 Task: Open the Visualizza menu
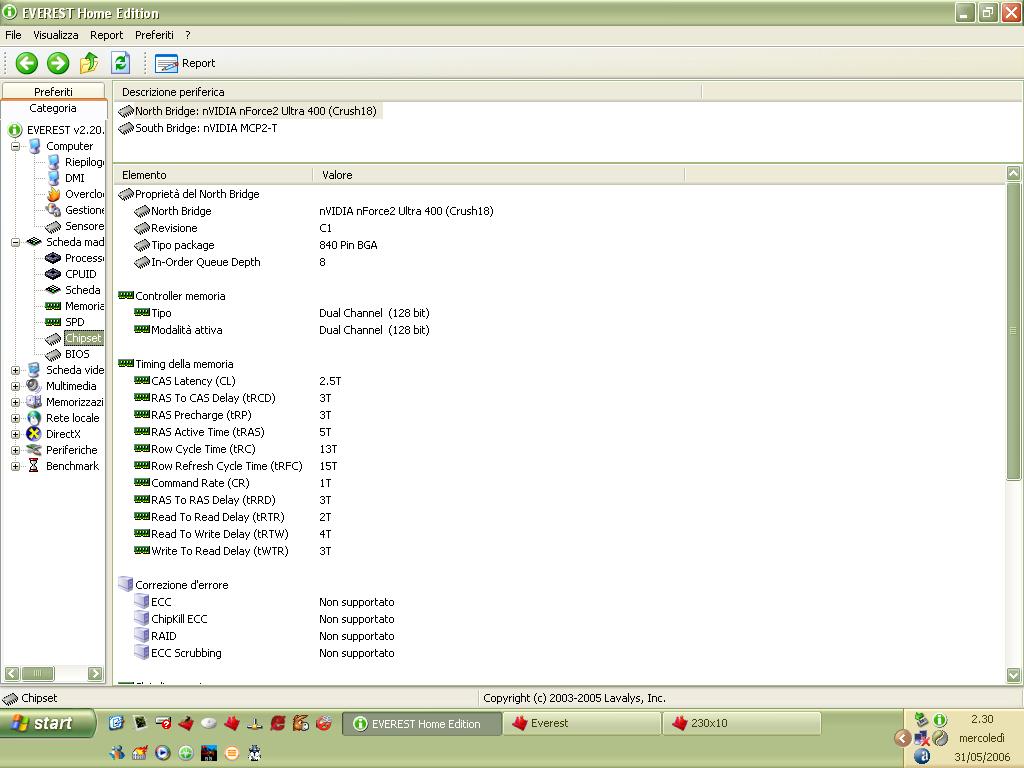[x=56, y=35]
